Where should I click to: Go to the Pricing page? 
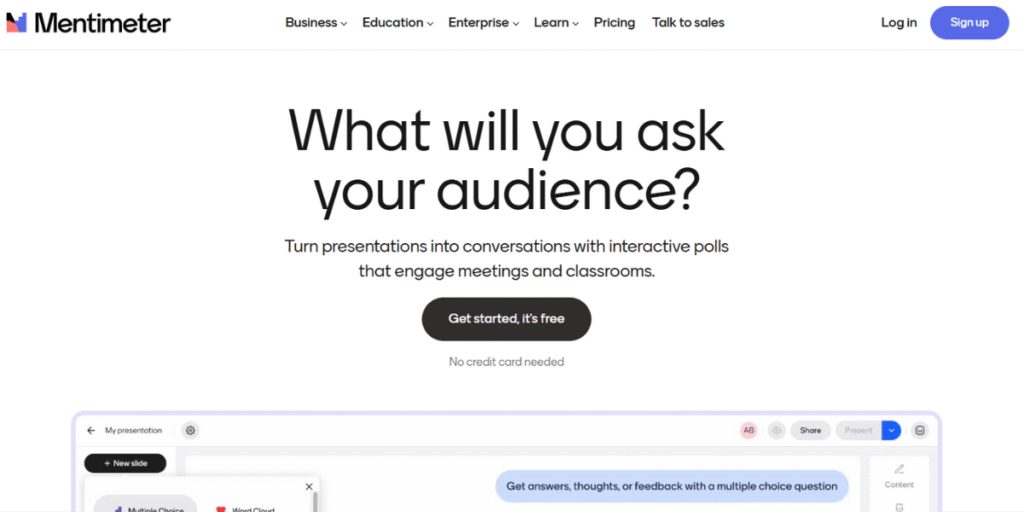point(614,23)
